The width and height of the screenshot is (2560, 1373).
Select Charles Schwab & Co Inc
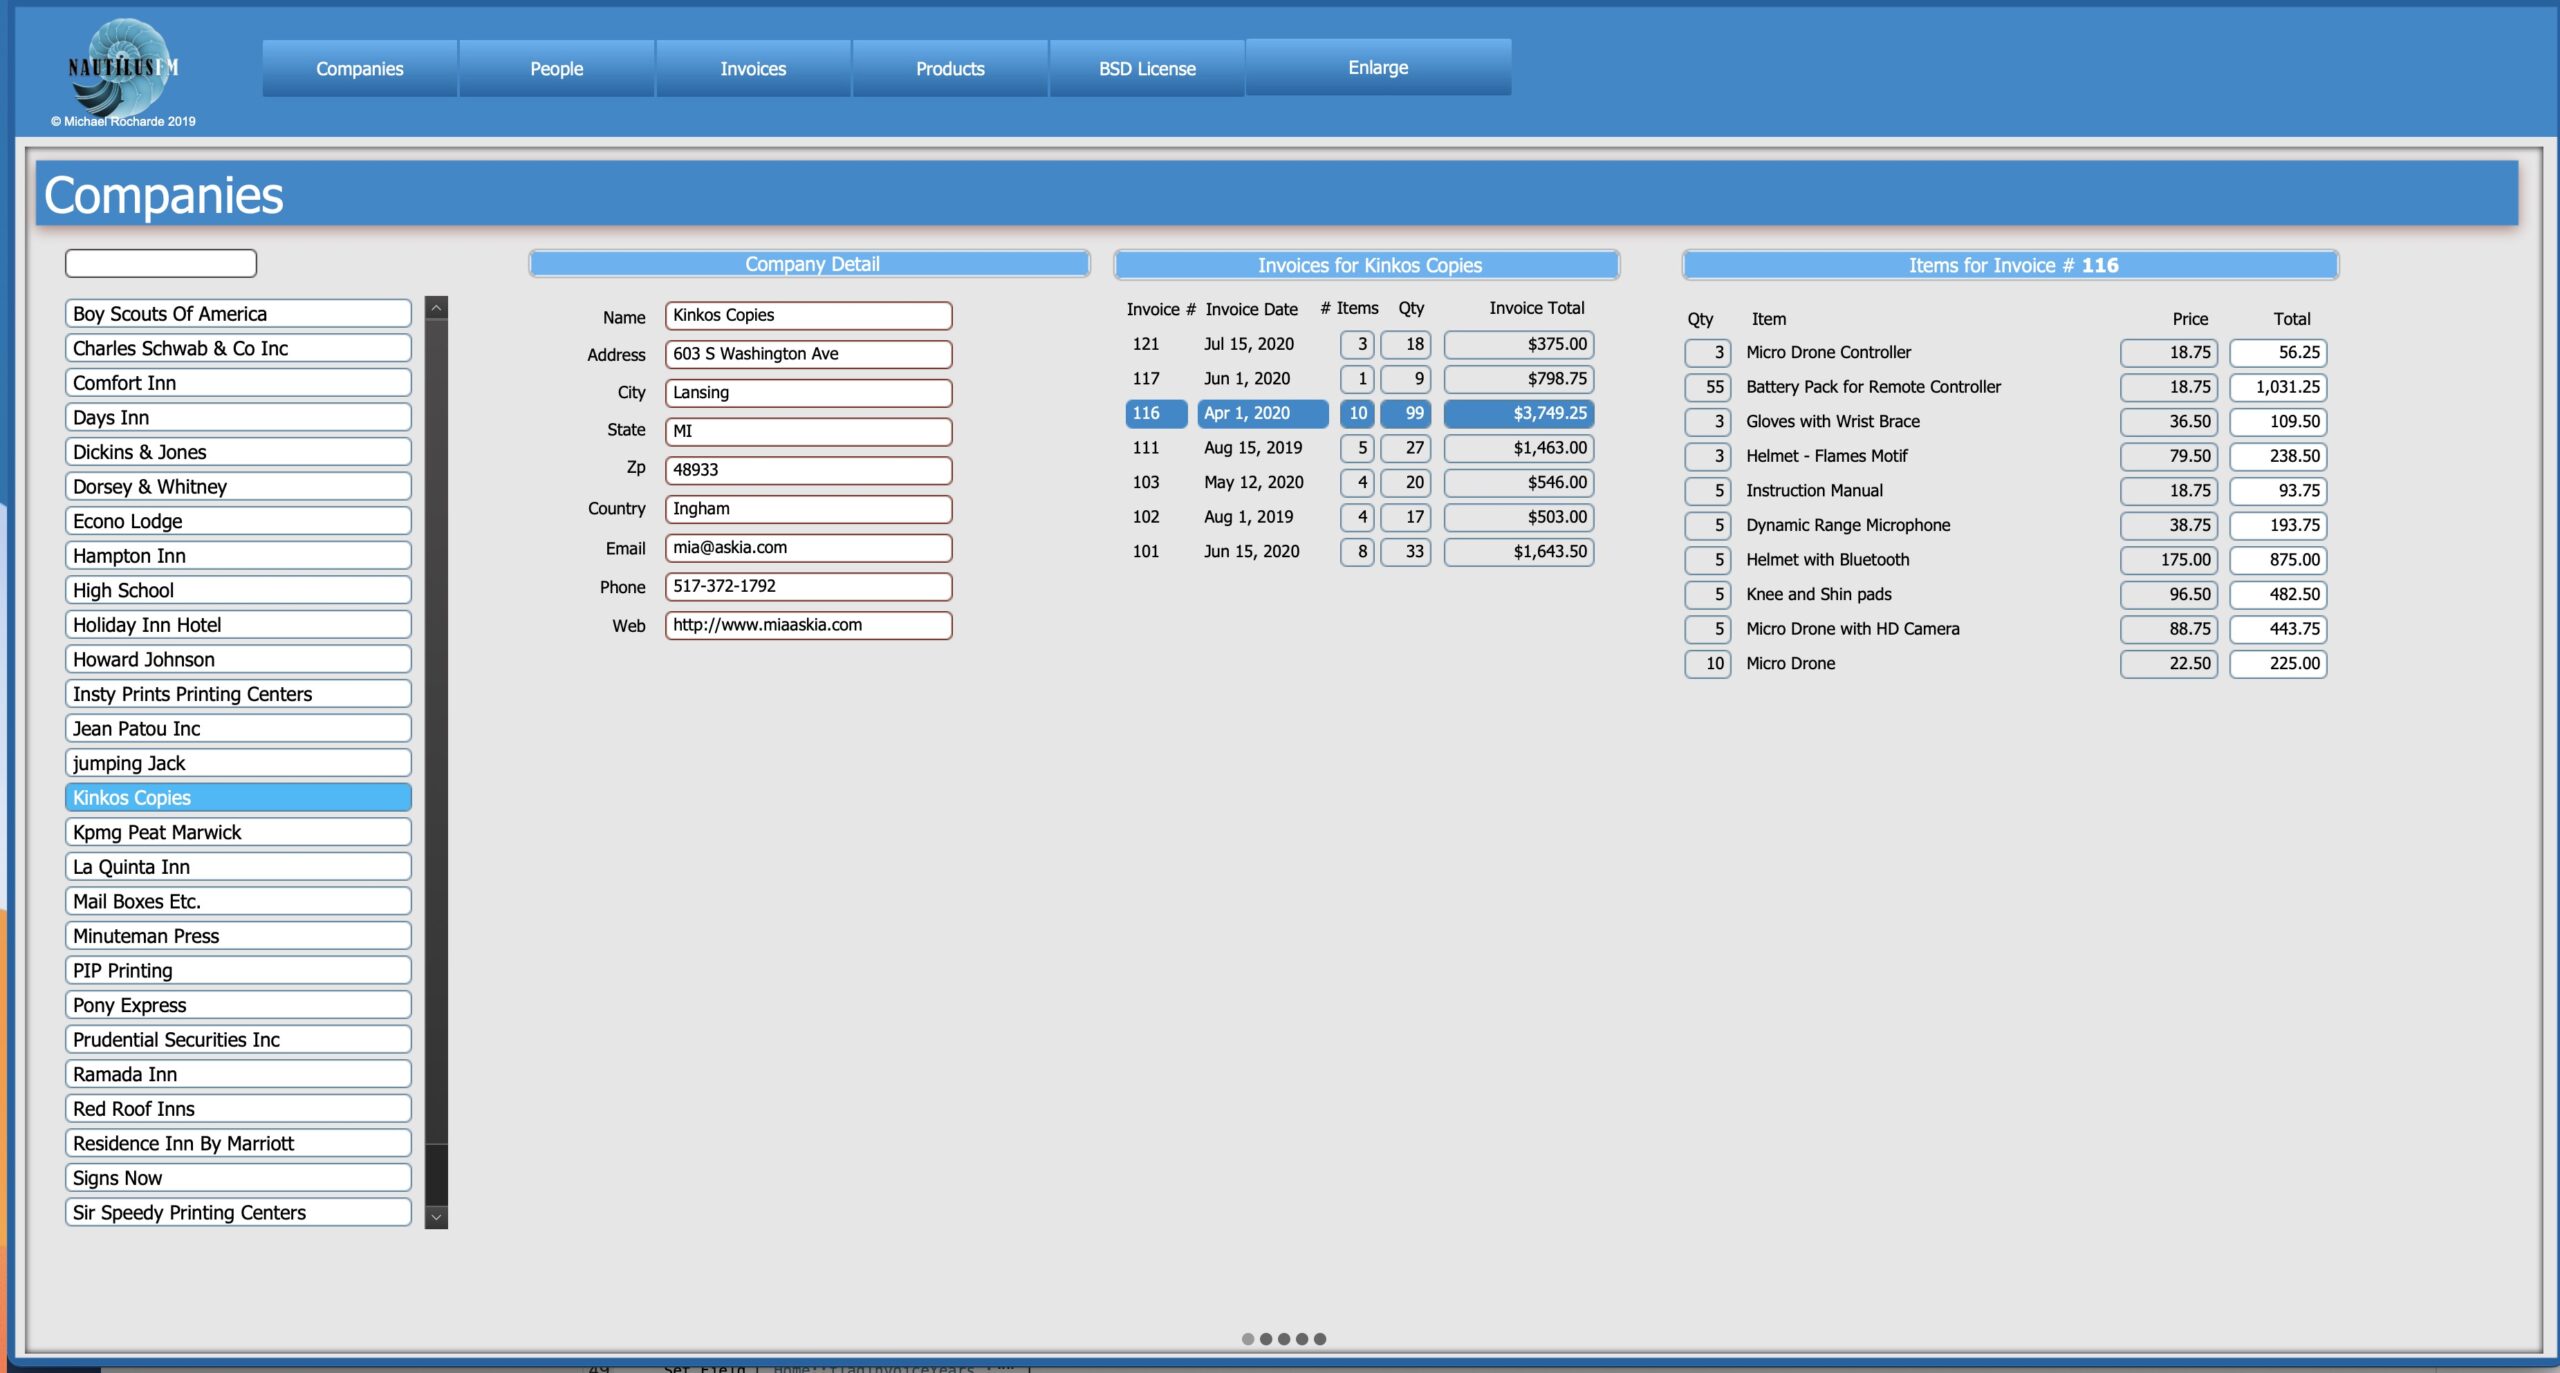point(238,348)
